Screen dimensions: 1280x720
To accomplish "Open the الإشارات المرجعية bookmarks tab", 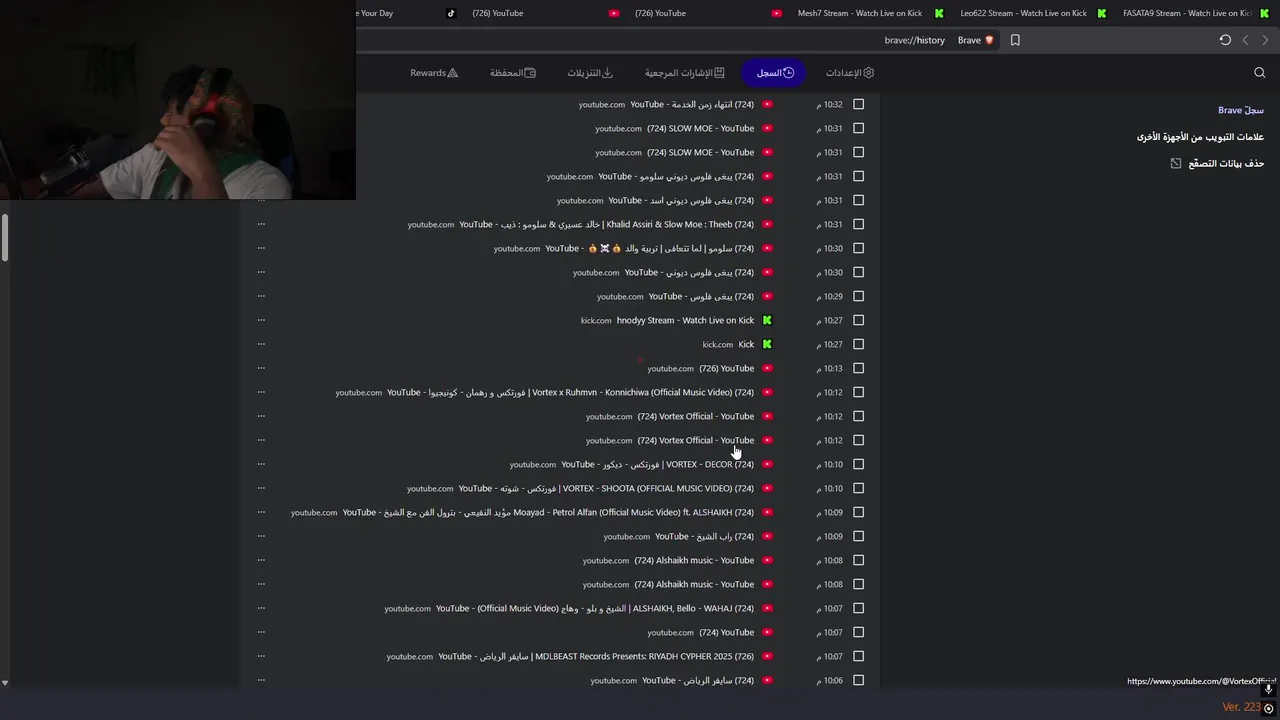I will click(x=685, y=73).
